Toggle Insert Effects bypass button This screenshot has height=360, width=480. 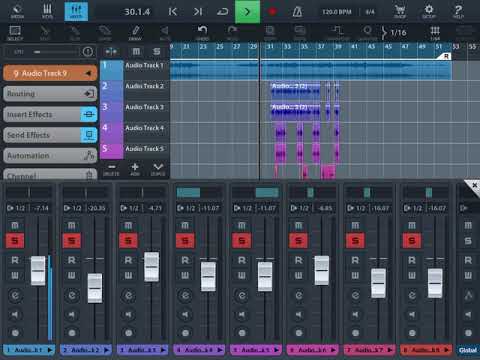(x=89, y=114)
